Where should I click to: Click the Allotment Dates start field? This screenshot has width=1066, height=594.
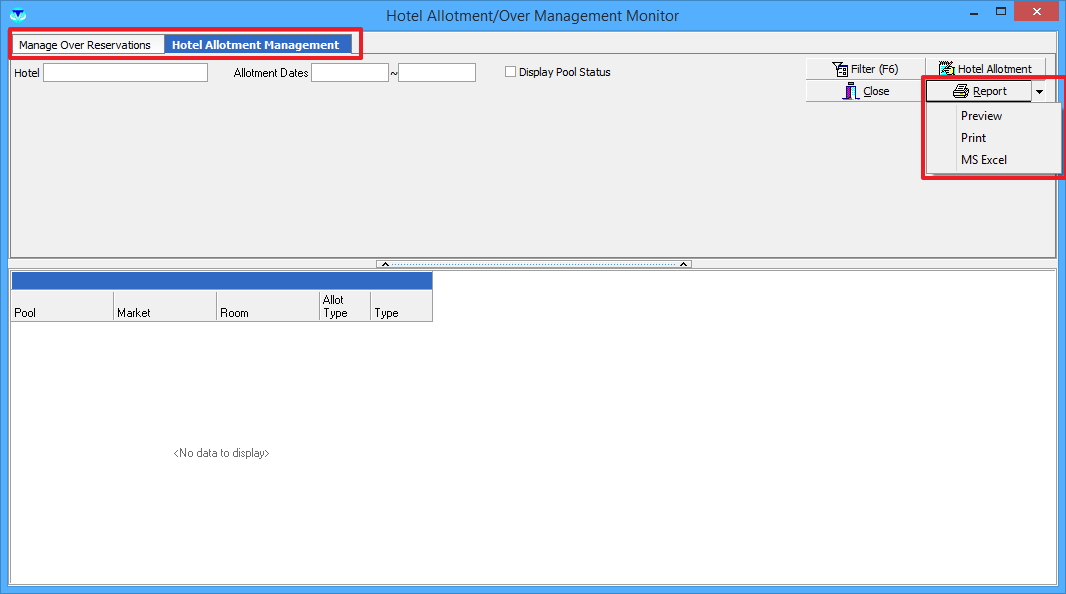(349, 72)
